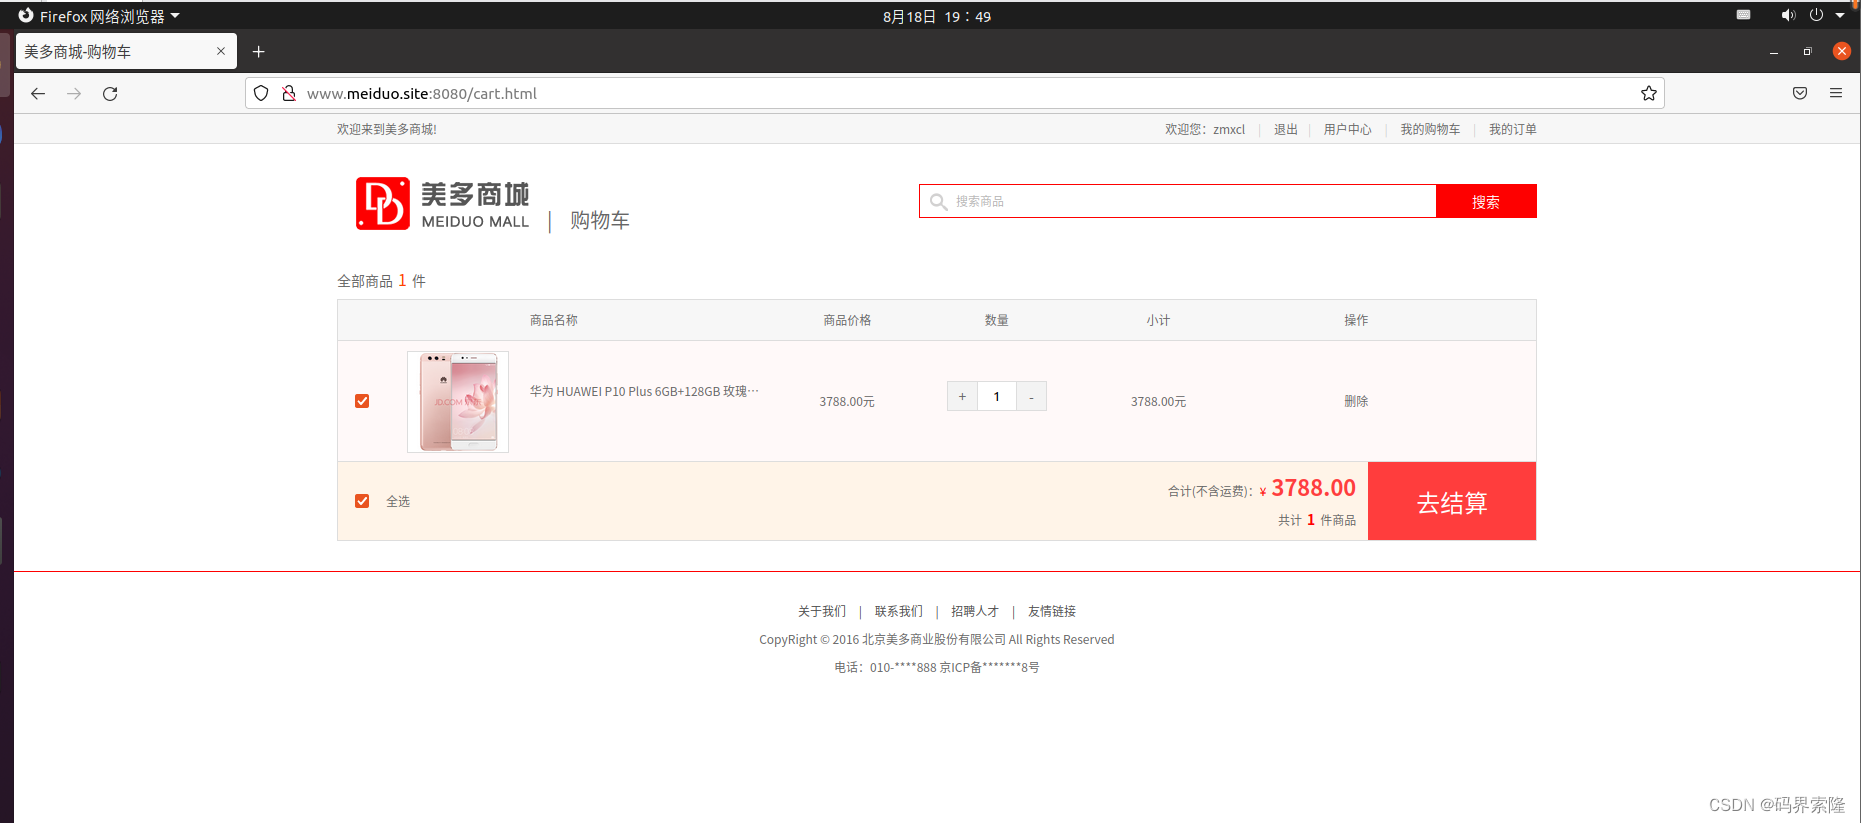Open 我的购物车 link

[x=1430, y=129]
